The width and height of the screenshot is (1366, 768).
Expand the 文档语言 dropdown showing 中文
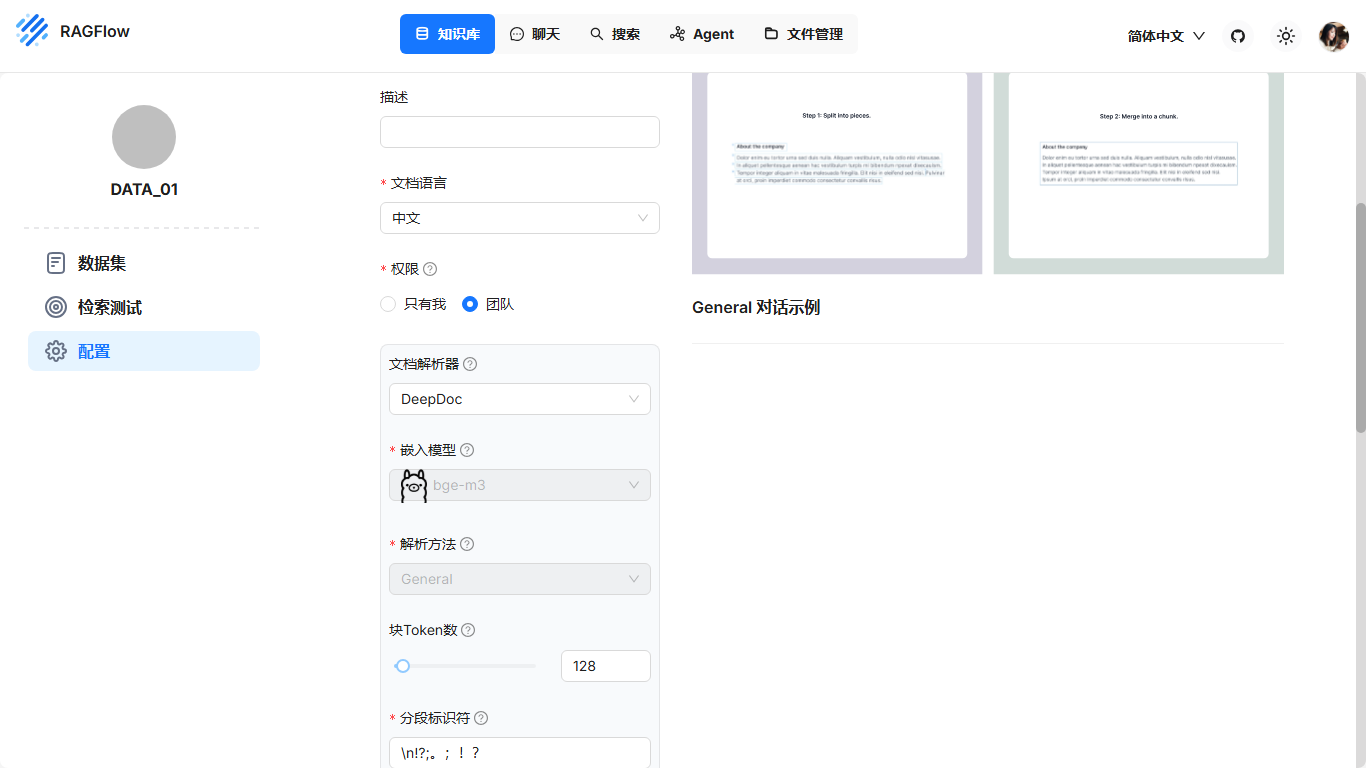(519, 218)
